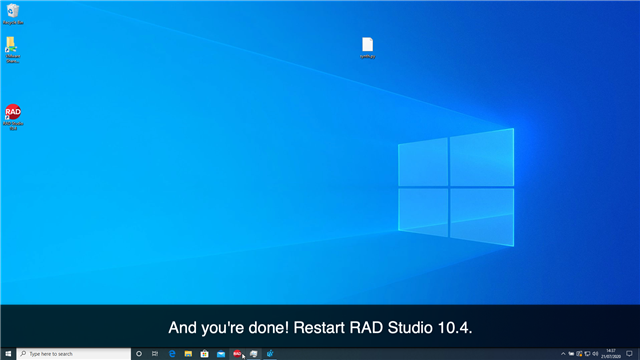Open Cortana from the taskbar
Image resolution: width=640 pixels, height=360 pixels.
click(x=139, y=354)
